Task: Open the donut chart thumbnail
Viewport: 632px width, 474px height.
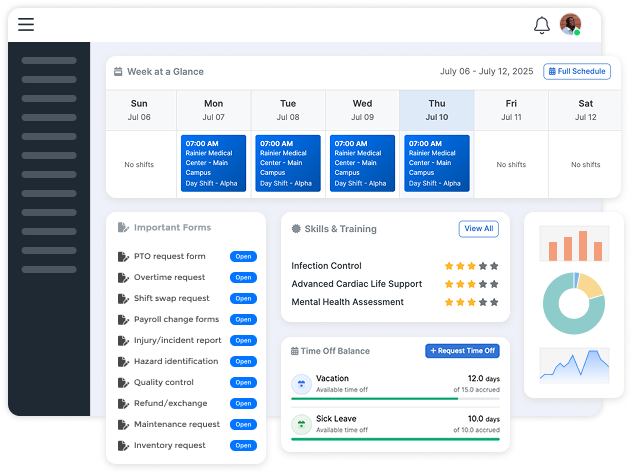Action: click(574, 303)
